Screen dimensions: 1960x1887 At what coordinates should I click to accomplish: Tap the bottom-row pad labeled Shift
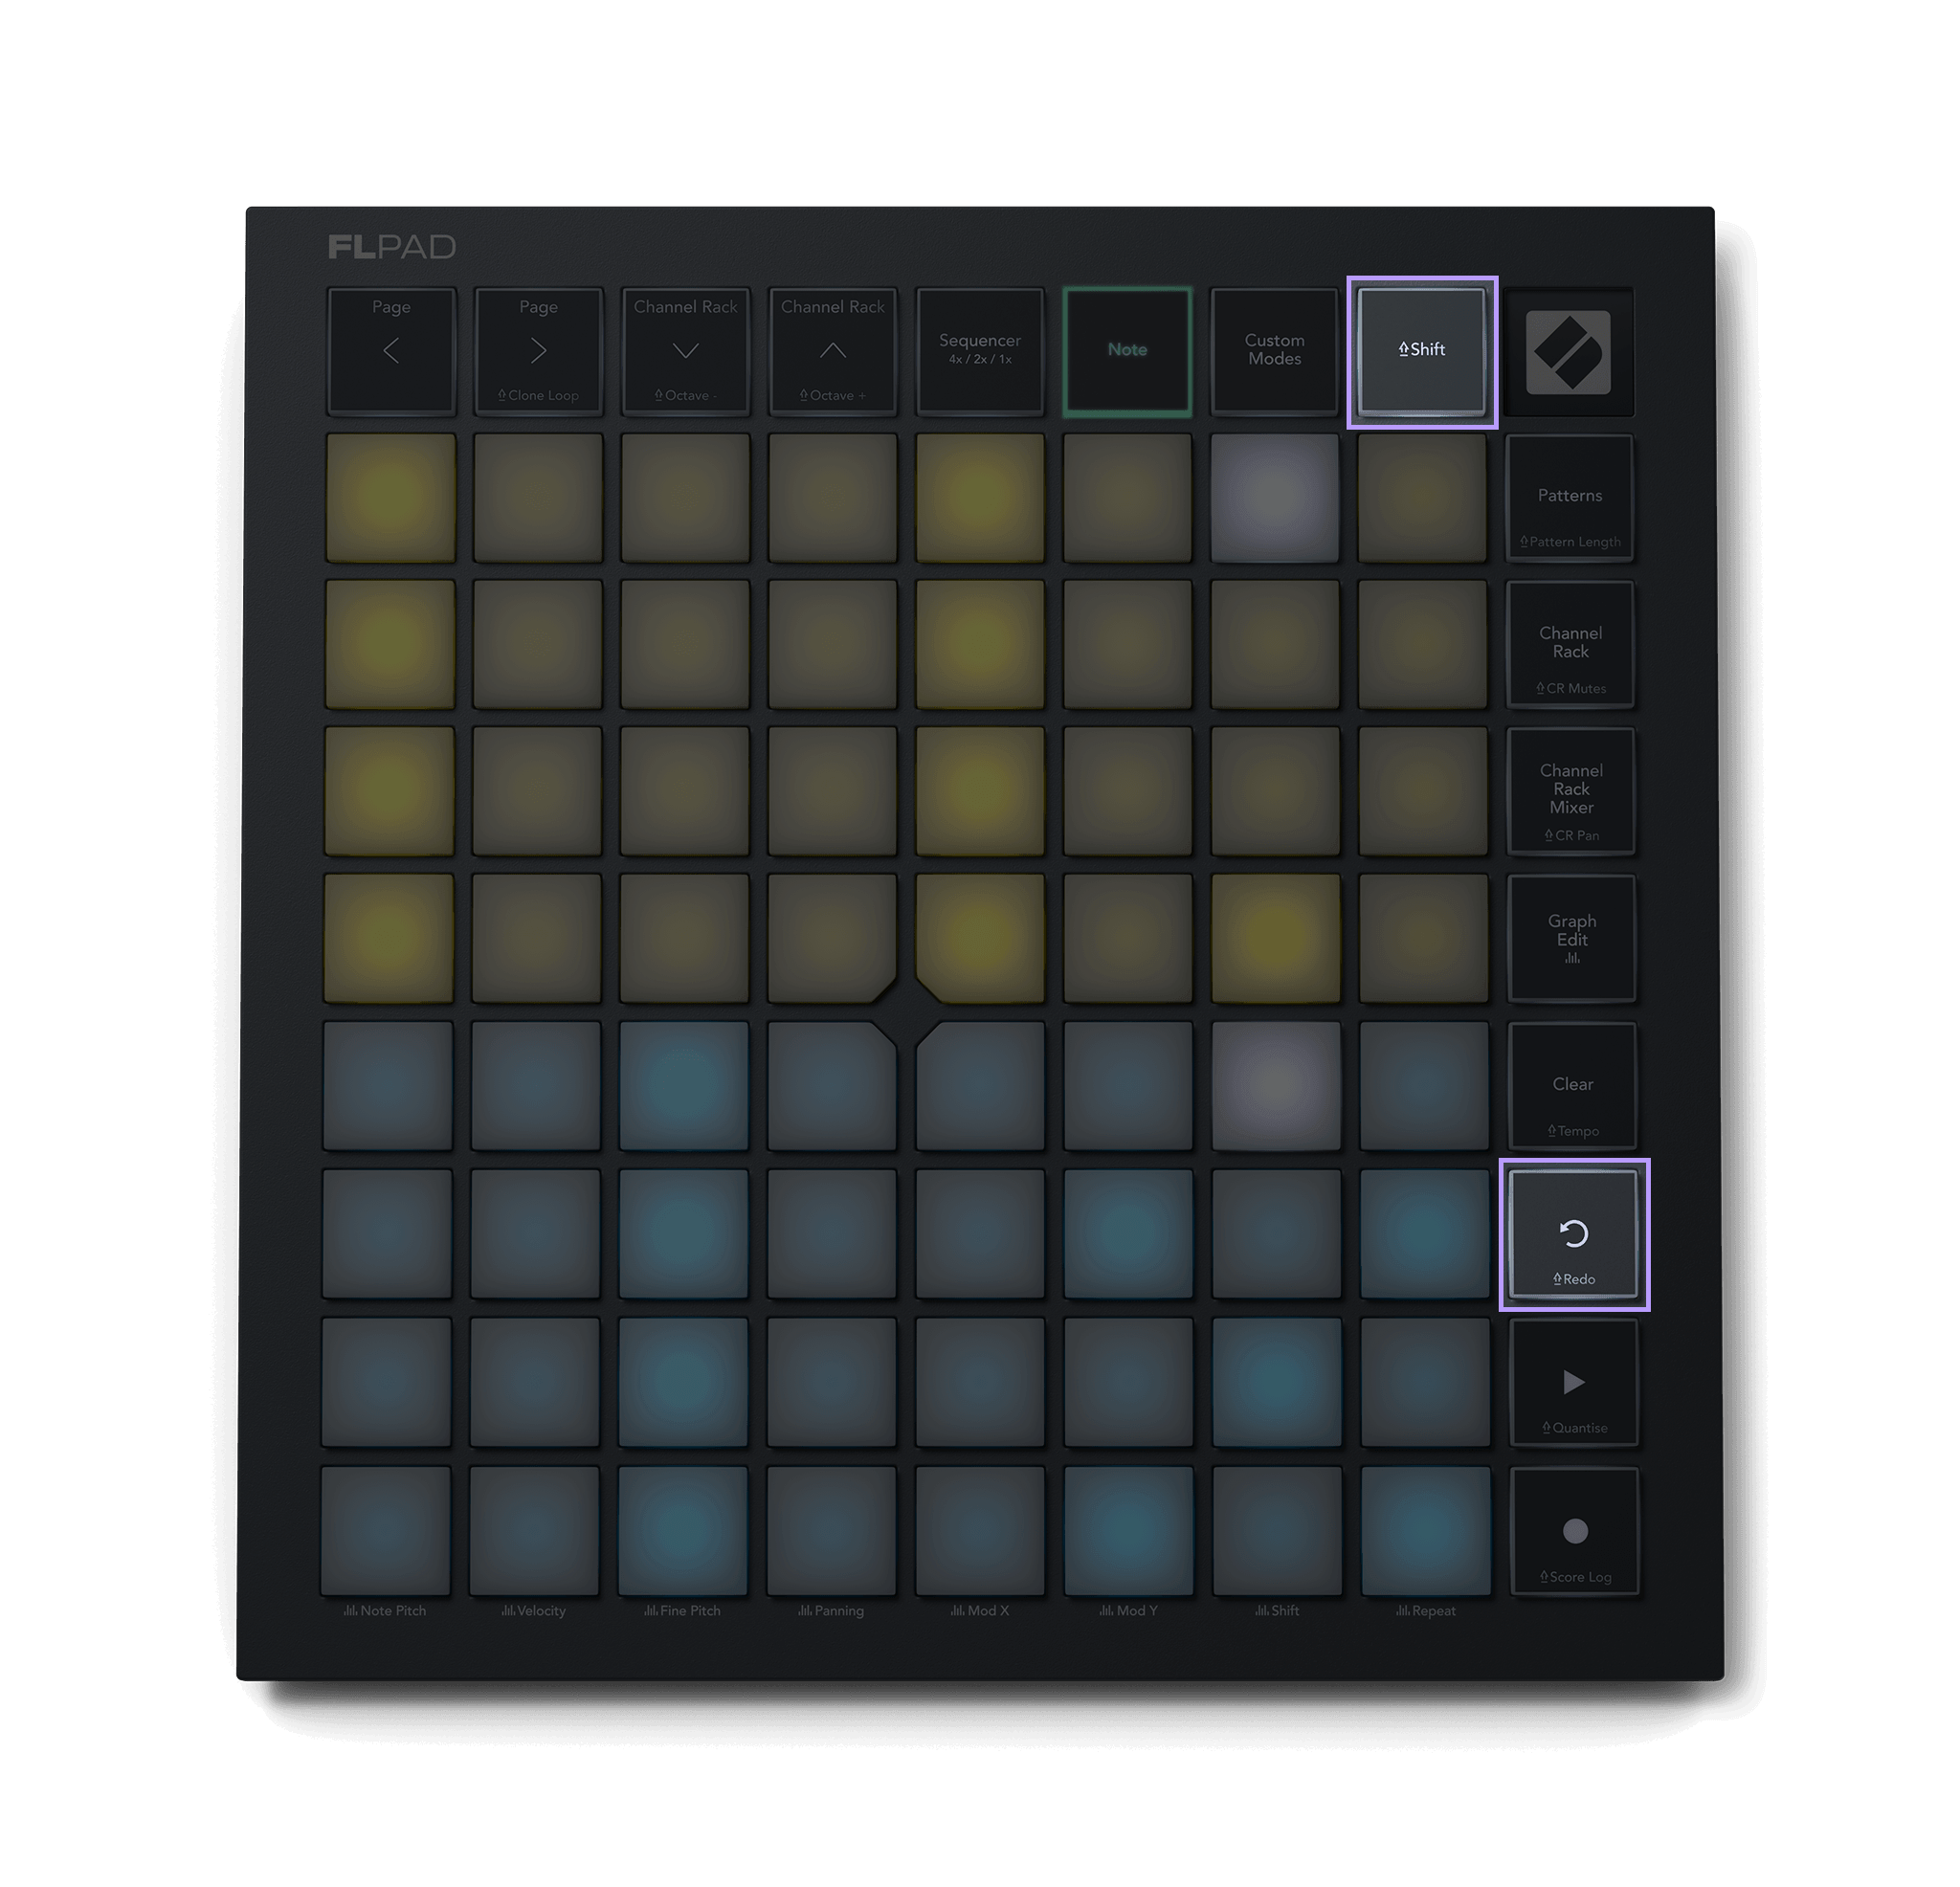click(x=1277, y=1530)
